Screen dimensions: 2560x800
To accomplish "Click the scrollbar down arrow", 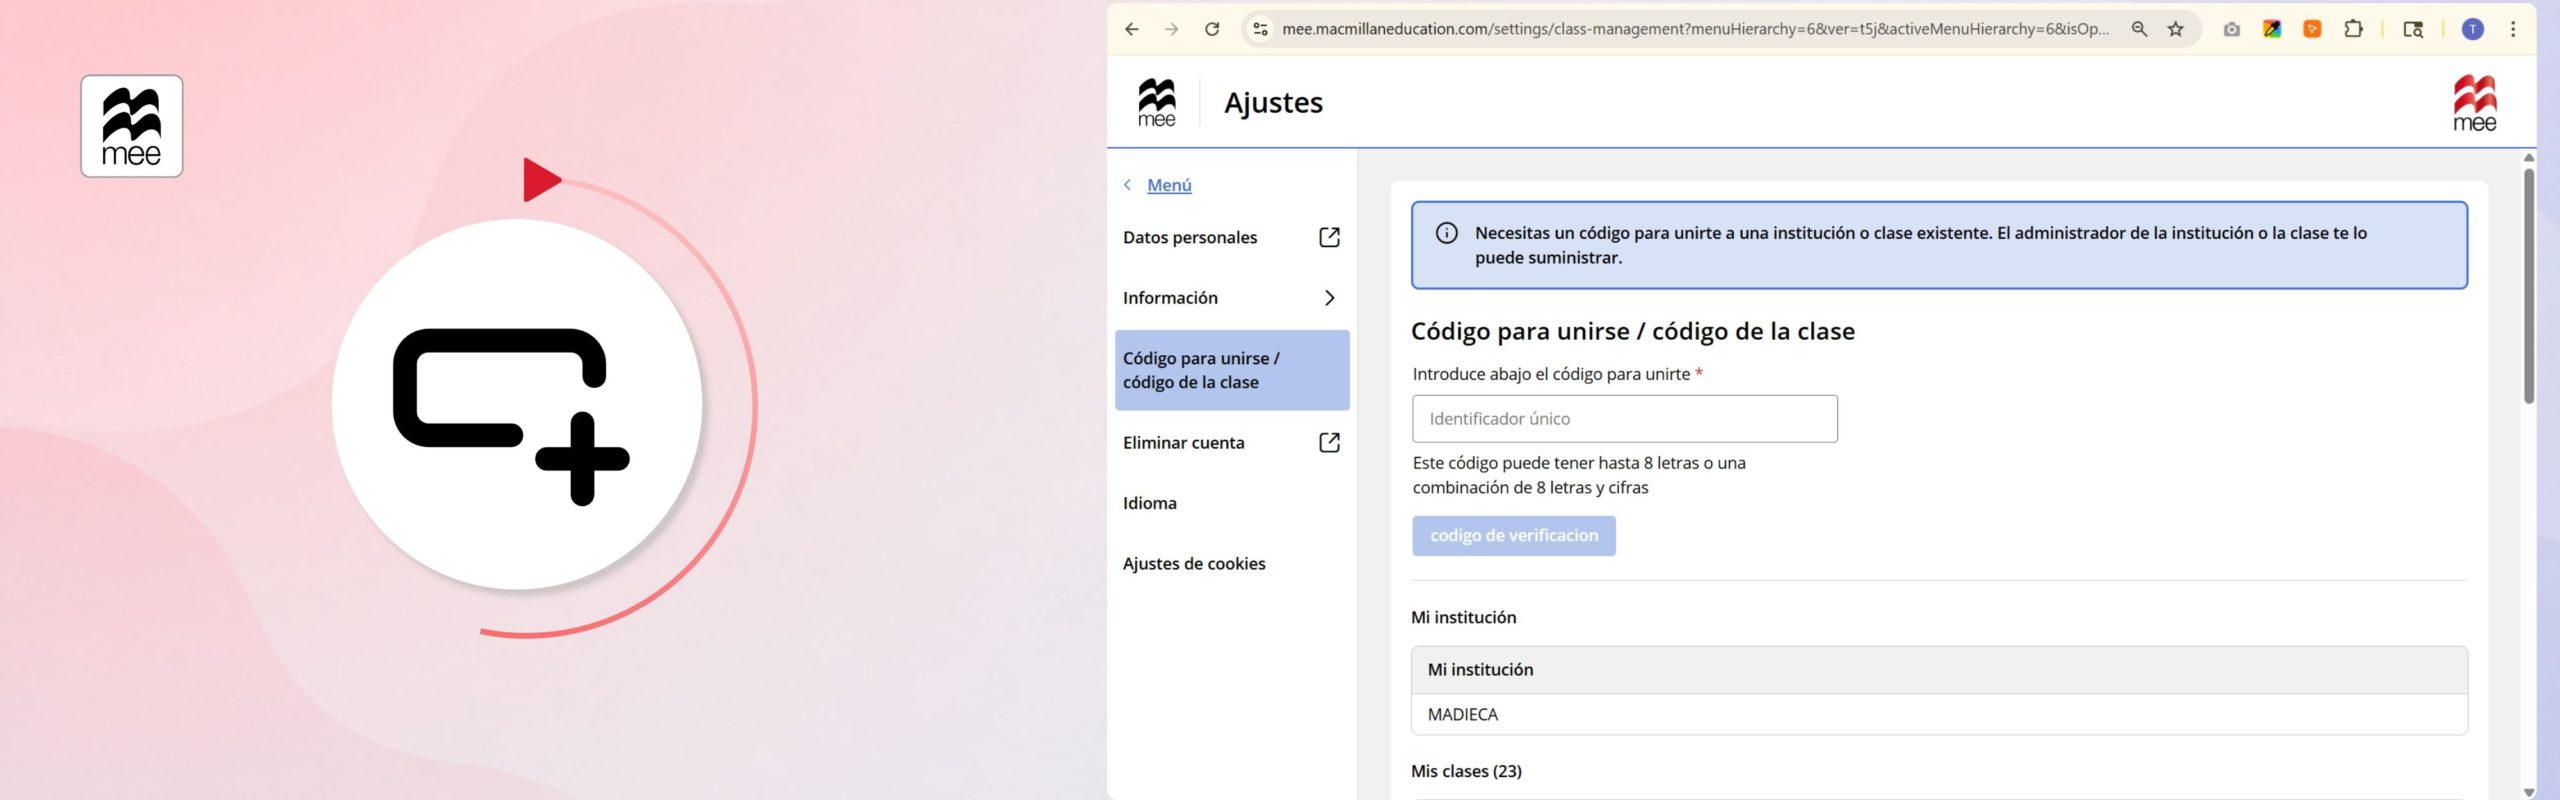I will coord(2529,792).
